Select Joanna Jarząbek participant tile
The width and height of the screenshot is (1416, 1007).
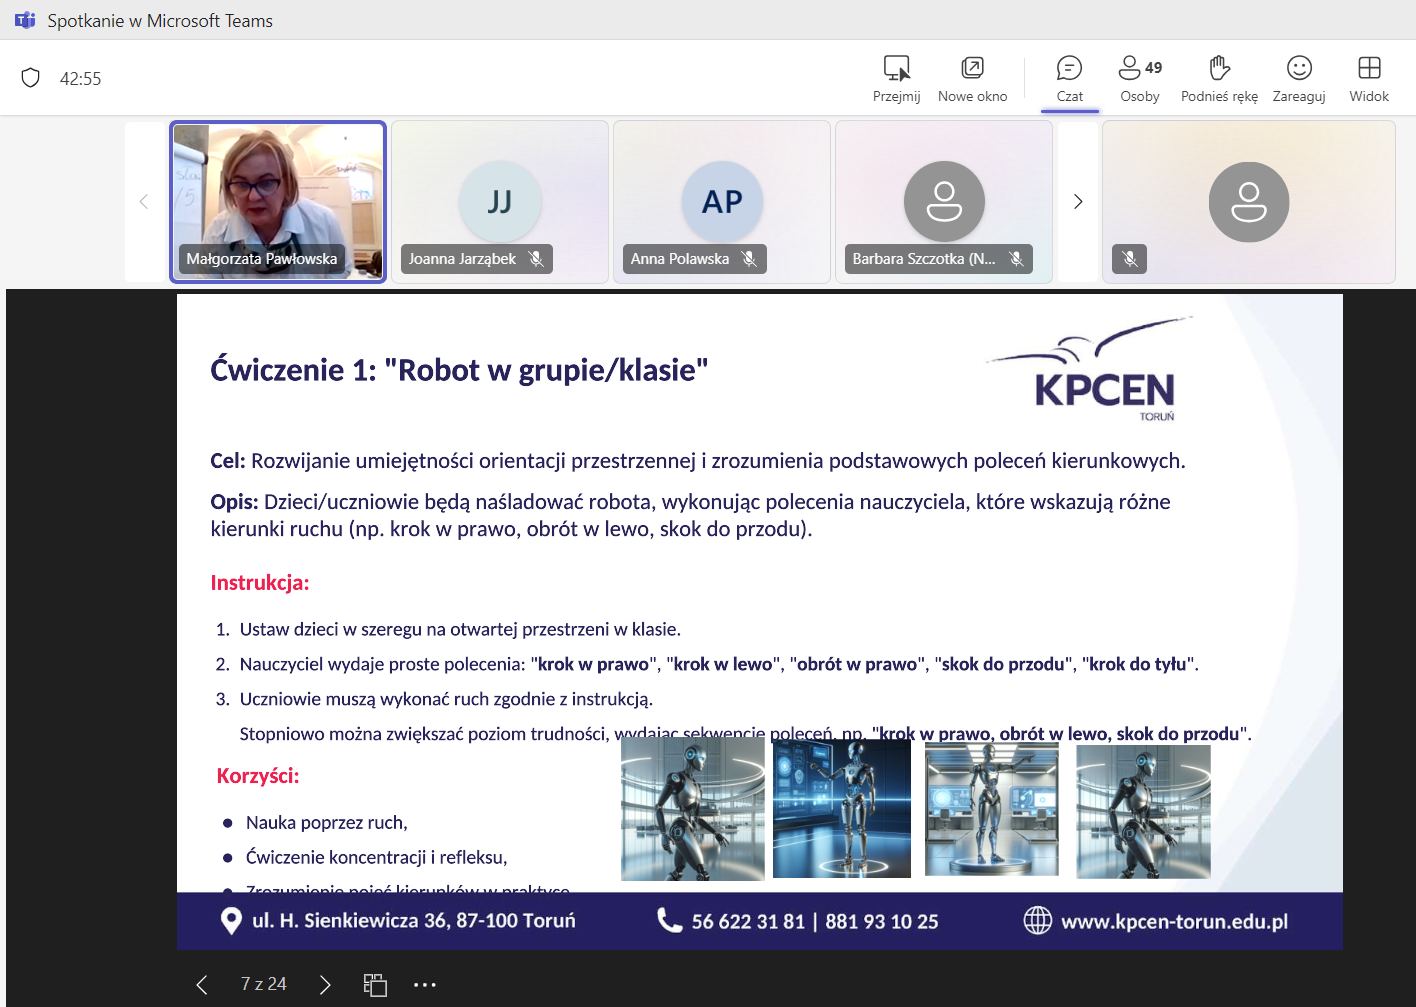coord(500,202)
